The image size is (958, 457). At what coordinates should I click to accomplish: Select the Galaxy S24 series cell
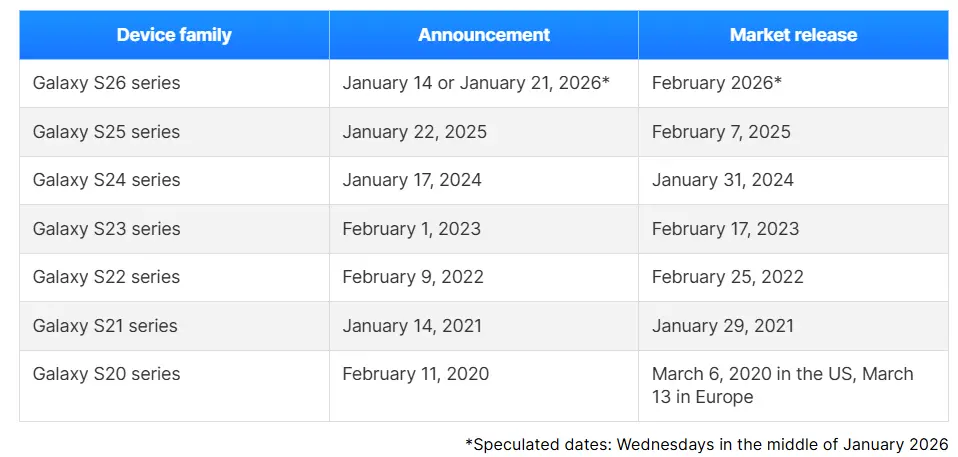[107, 180]
